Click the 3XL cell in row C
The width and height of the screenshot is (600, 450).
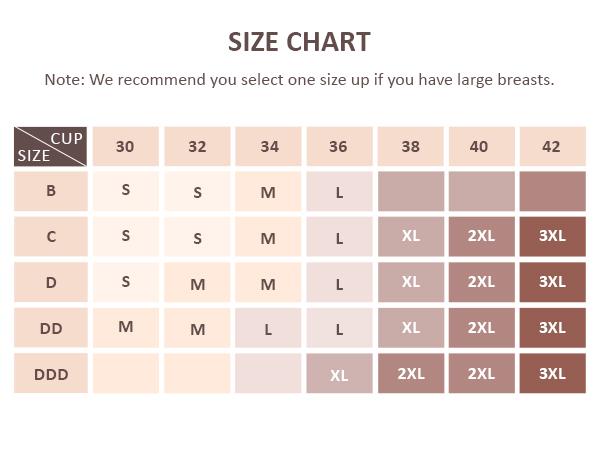point(552,237)
